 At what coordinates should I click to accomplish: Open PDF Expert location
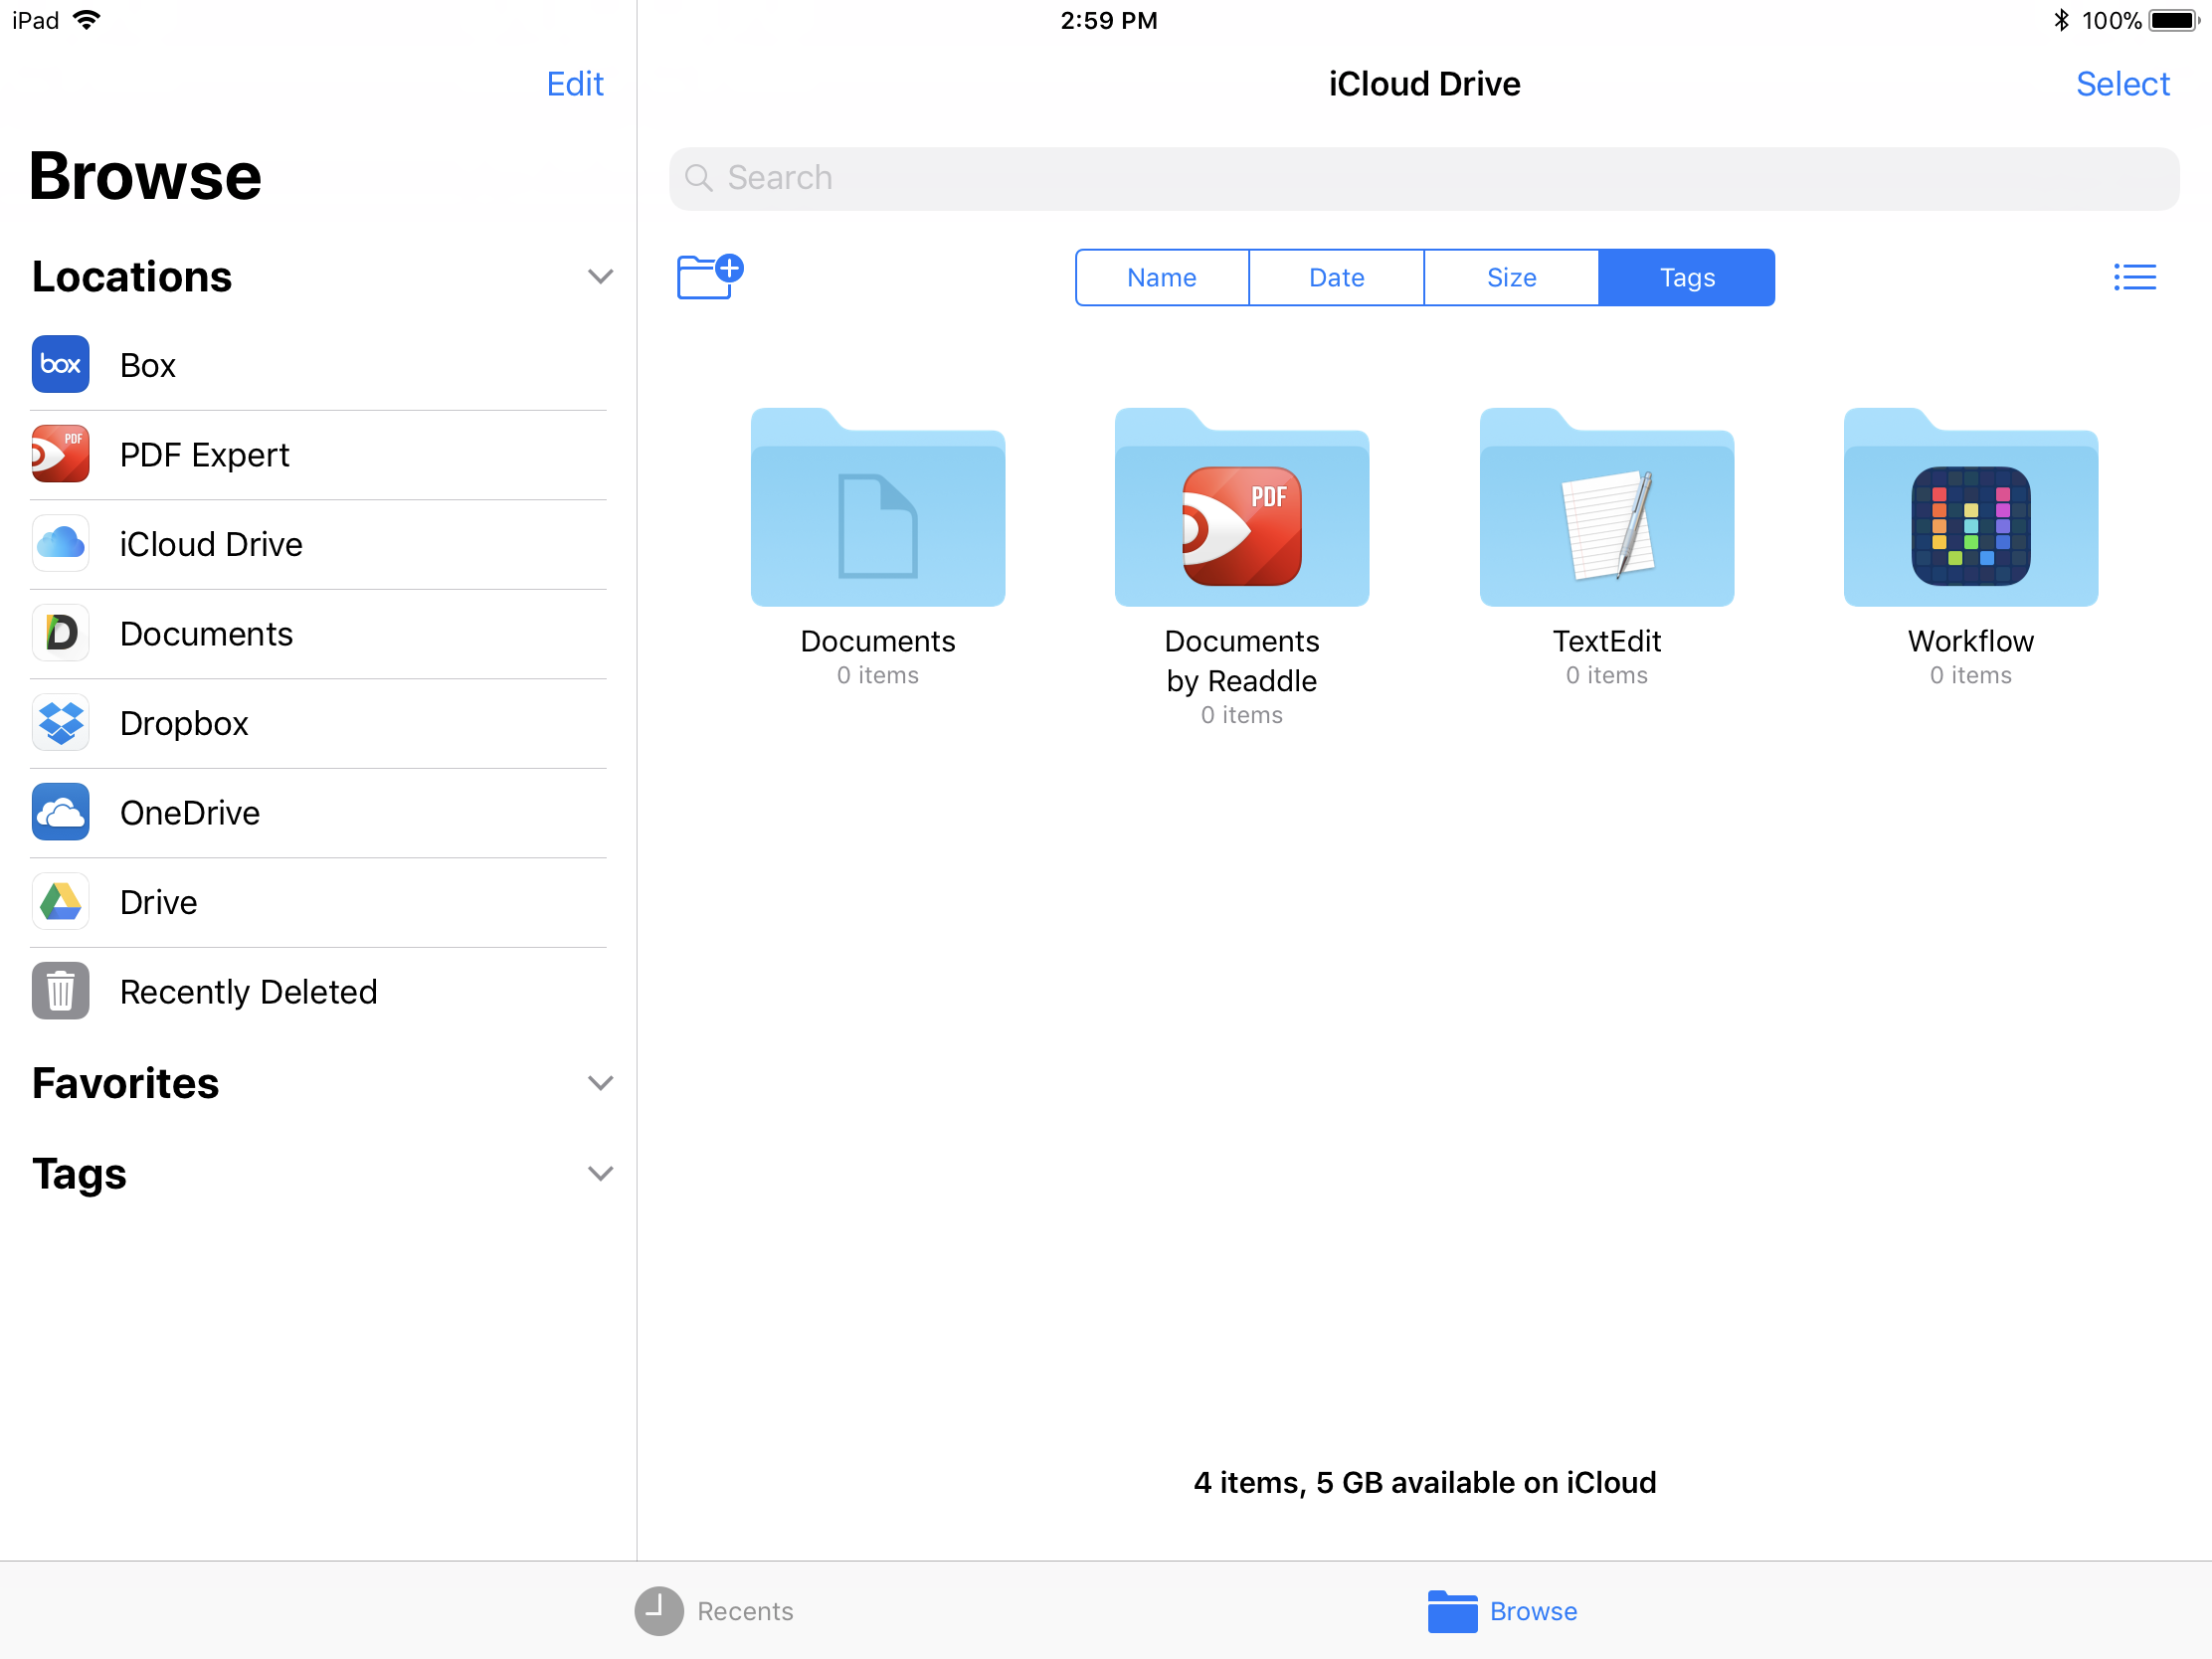tap(204, 455)
